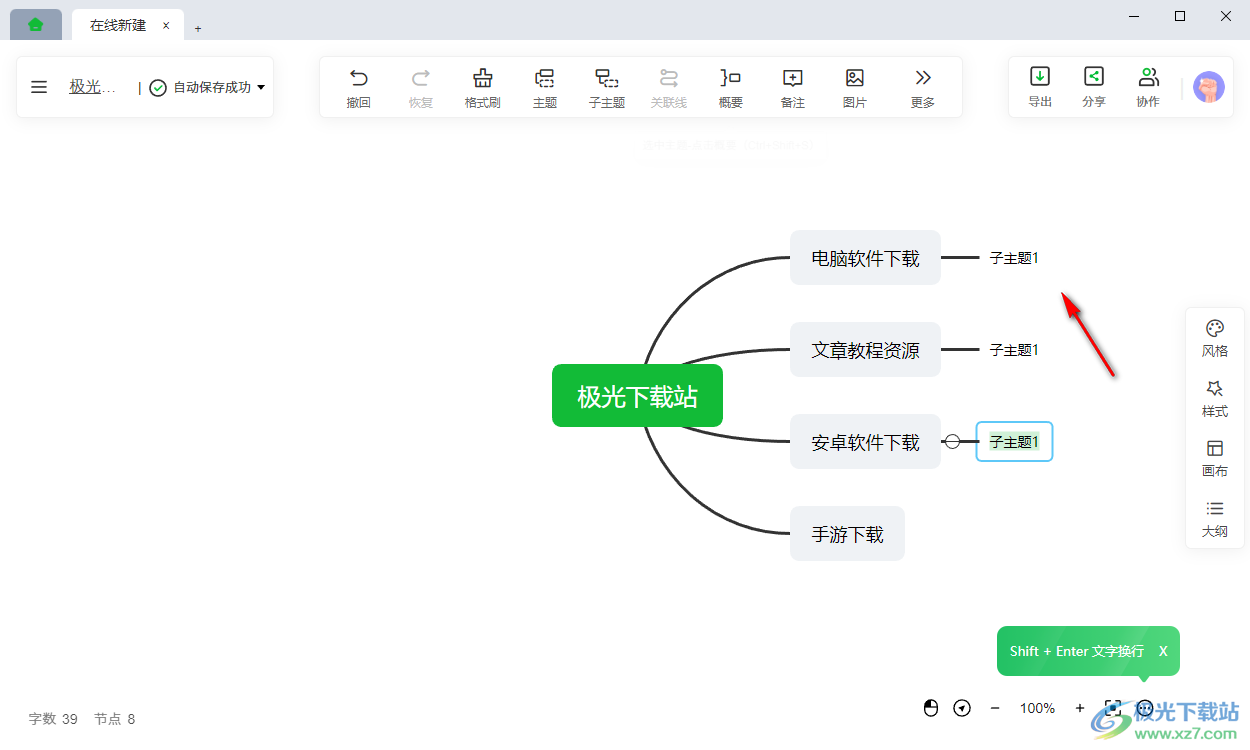Click the Export (导出) button
The height and width of the screenshot is (750, 1250).
tap(1040, 87)
